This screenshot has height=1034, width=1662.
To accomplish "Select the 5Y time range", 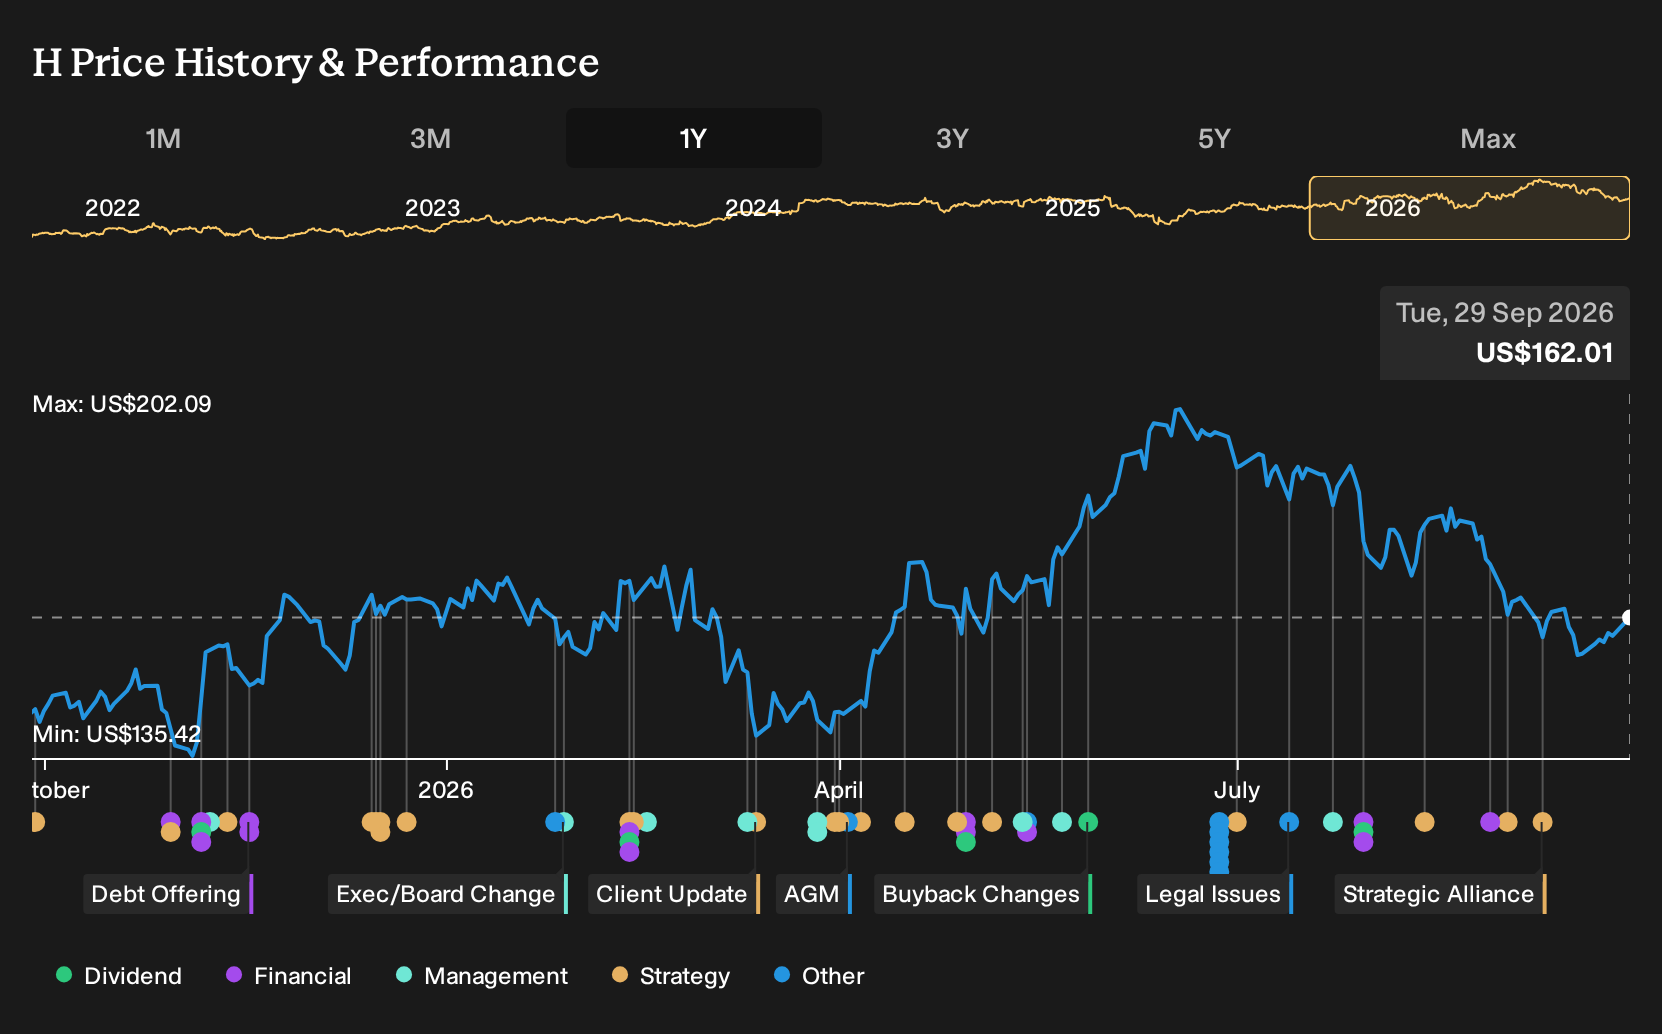I will [x=1214, y=138].
